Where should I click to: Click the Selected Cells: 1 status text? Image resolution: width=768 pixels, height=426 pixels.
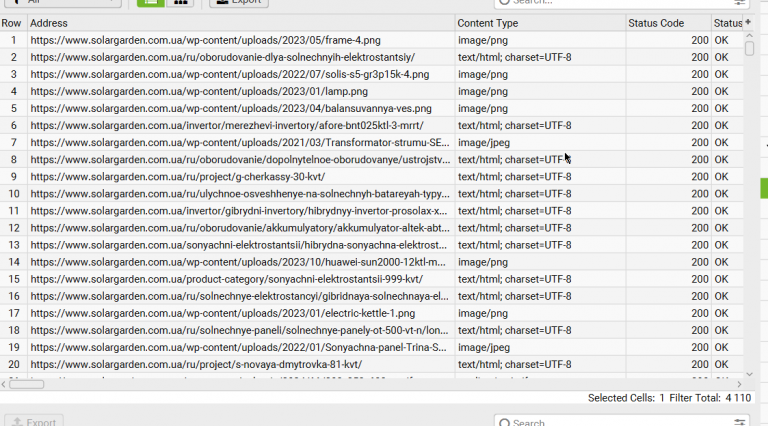coord(626,398)
